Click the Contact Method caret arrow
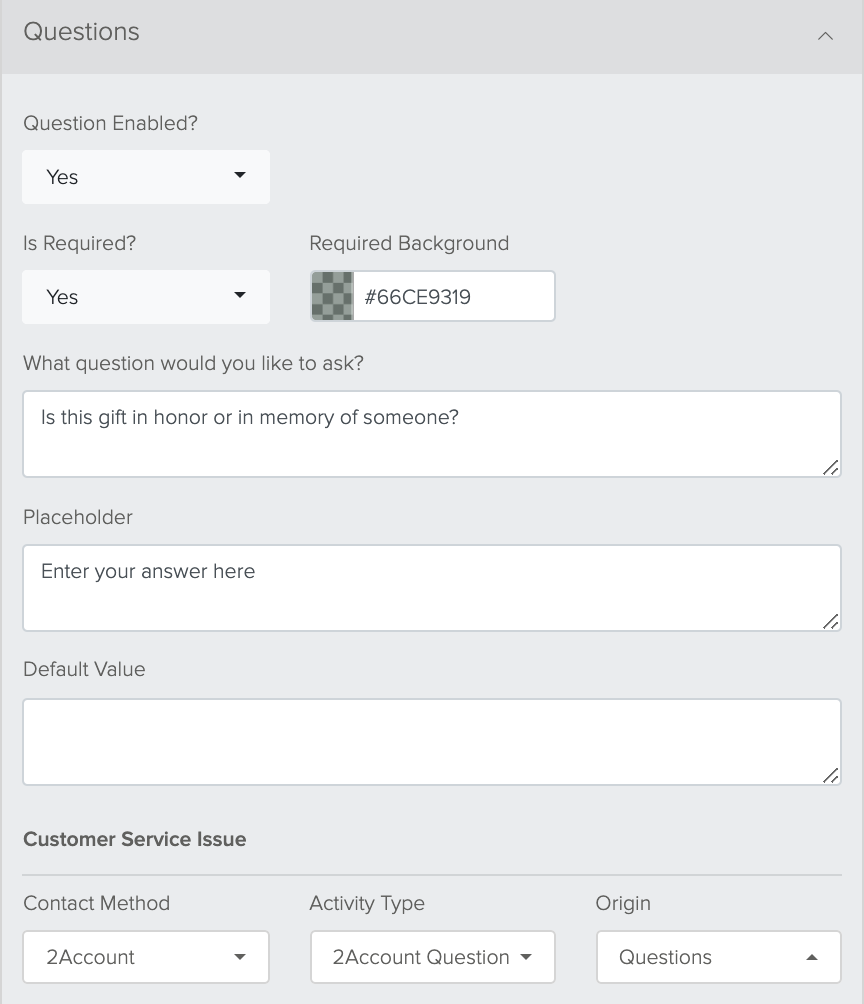This screenshot has width=864, height=1004. click(x=240, y=957)
